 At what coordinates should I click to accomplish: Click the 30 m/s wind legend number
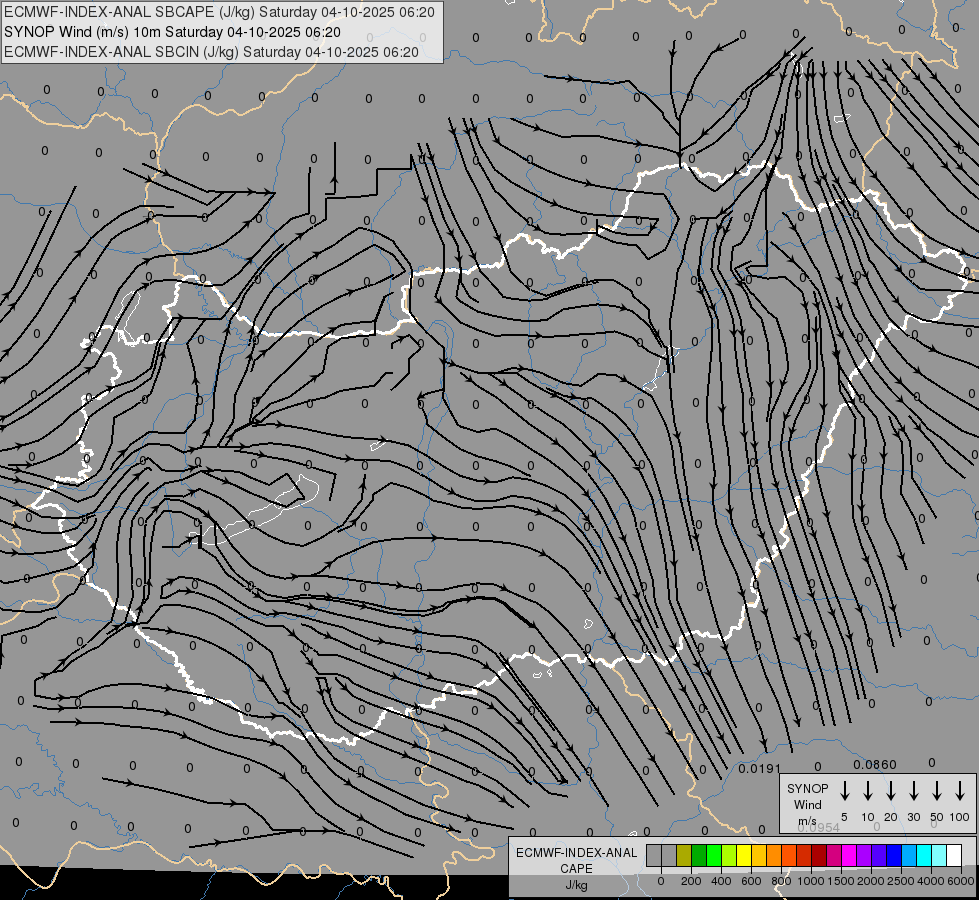point(913,817)
